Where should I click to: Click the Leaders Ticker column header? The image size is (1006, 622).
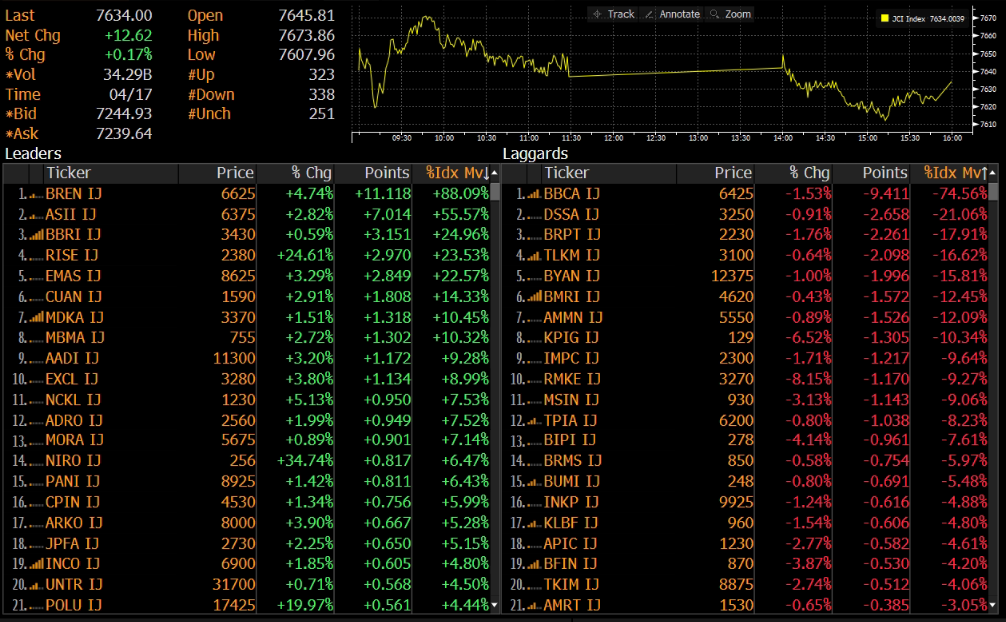(68, 173)
